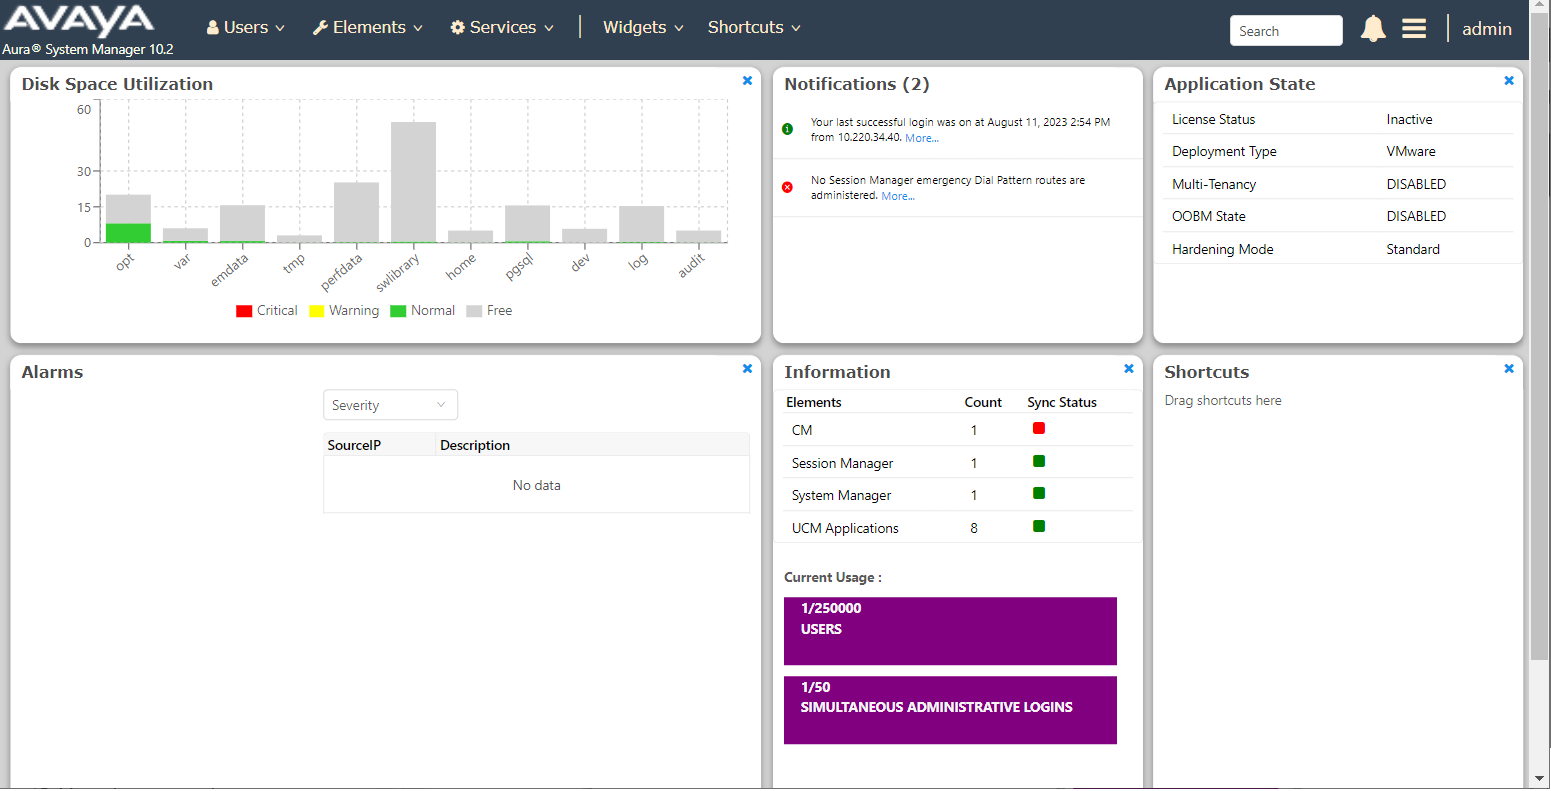Click the log bar in disk chart

(x=641, y=224)
